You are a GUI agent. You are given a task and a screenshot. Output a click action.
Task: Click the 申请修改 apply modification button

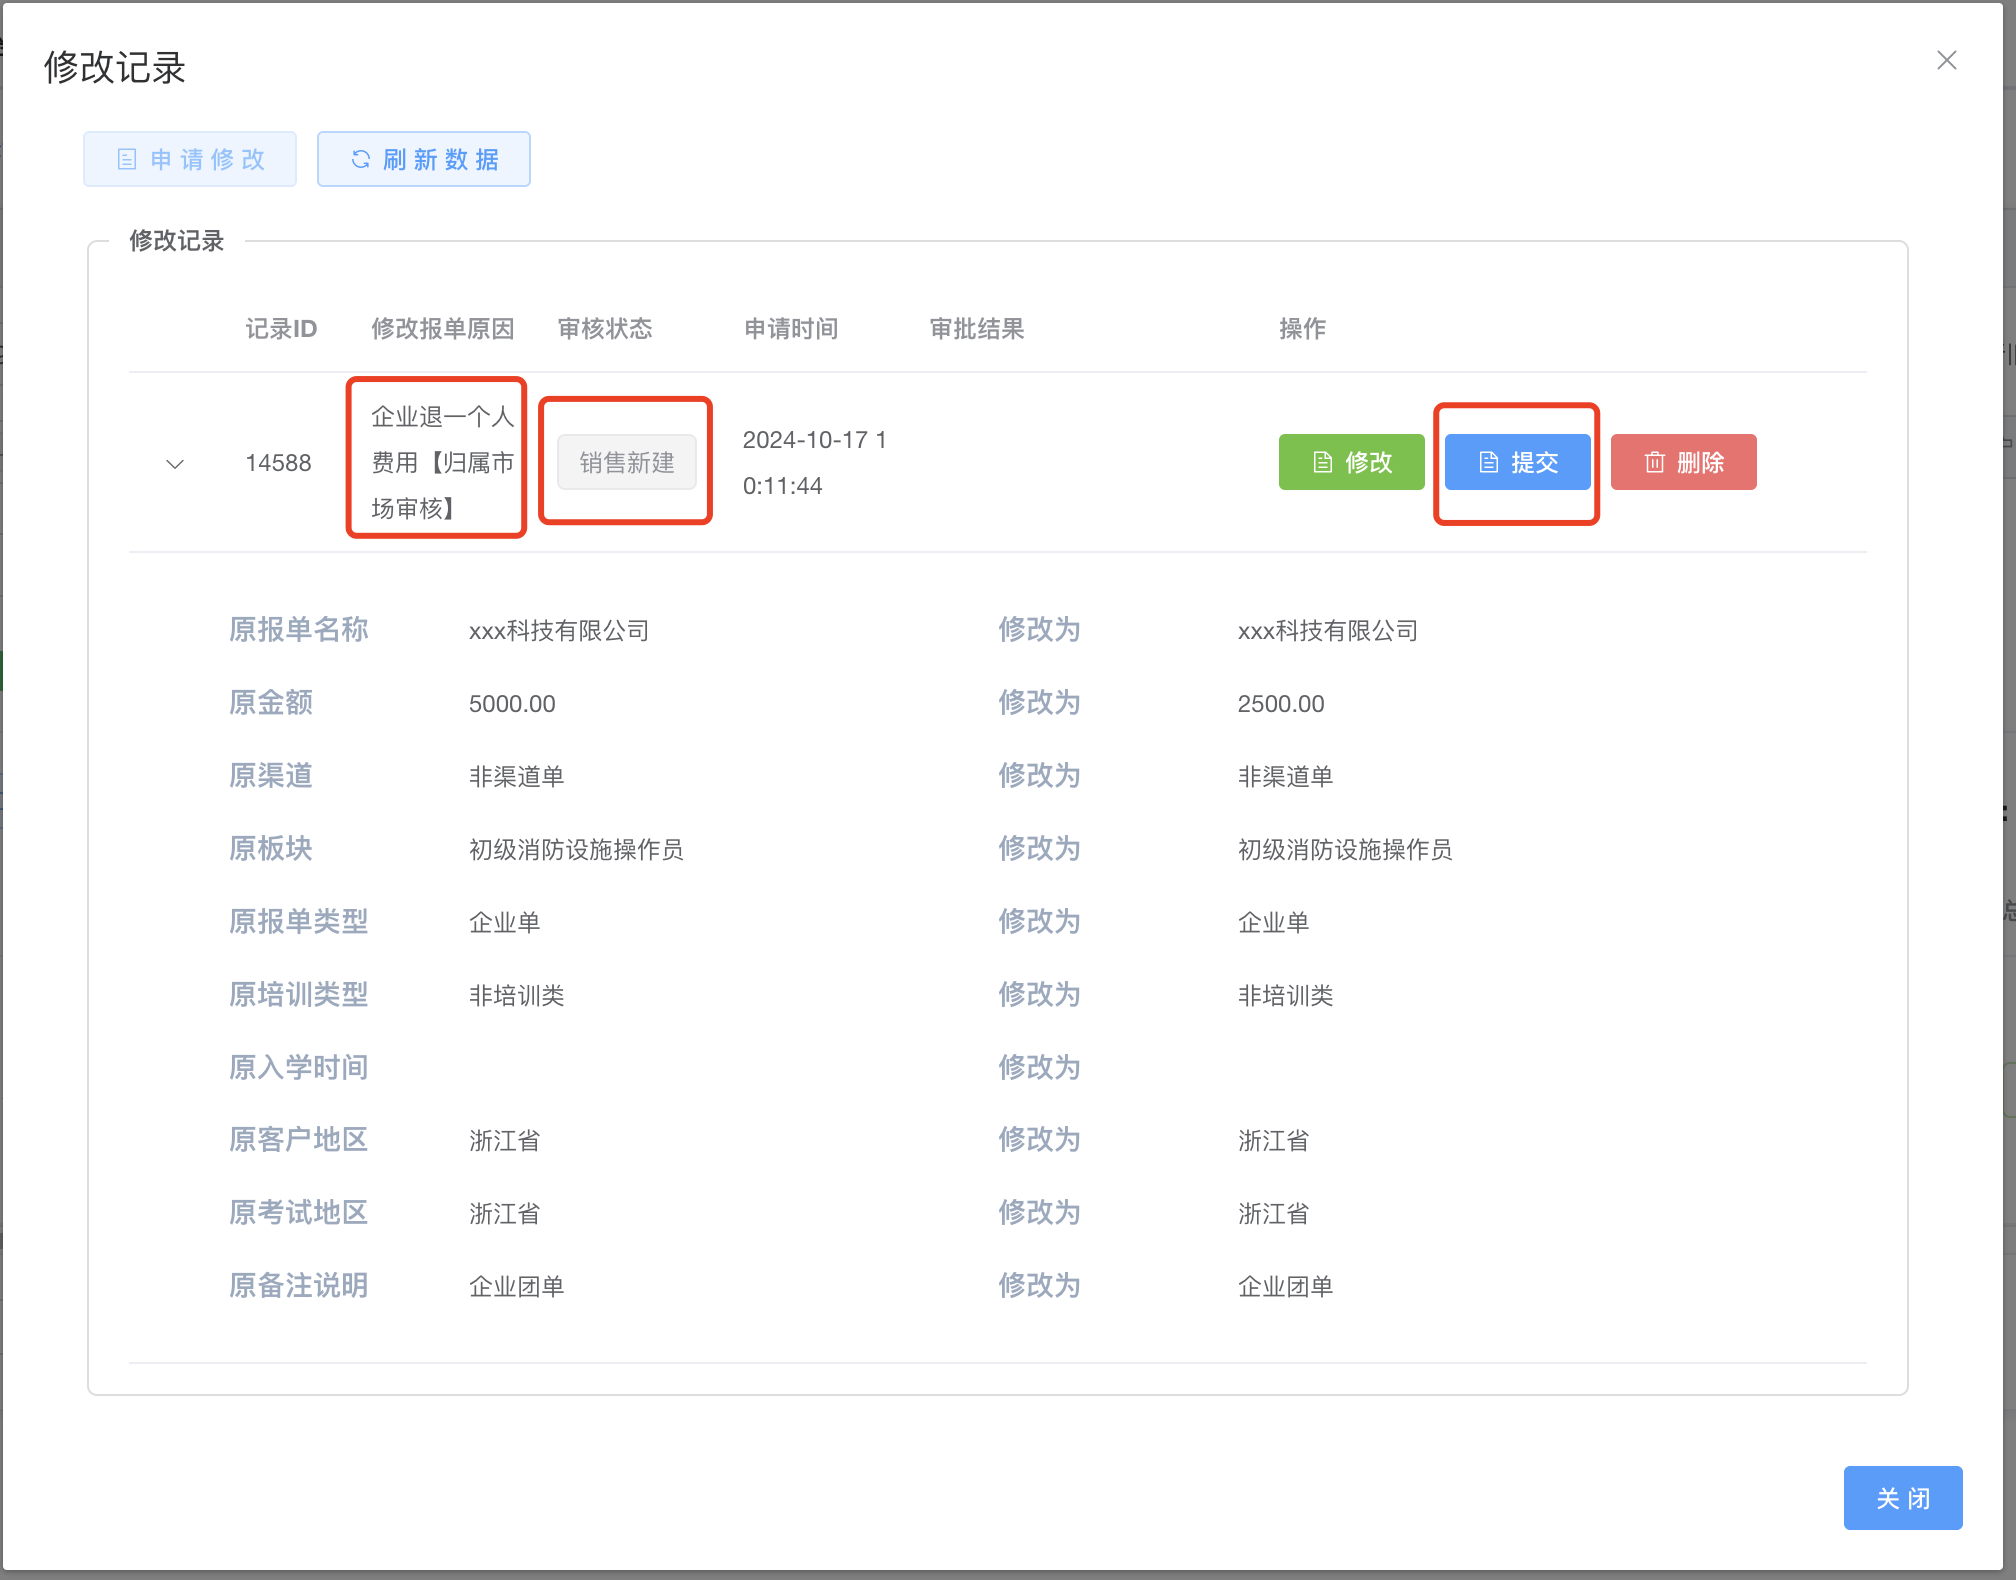pos(190,159)
